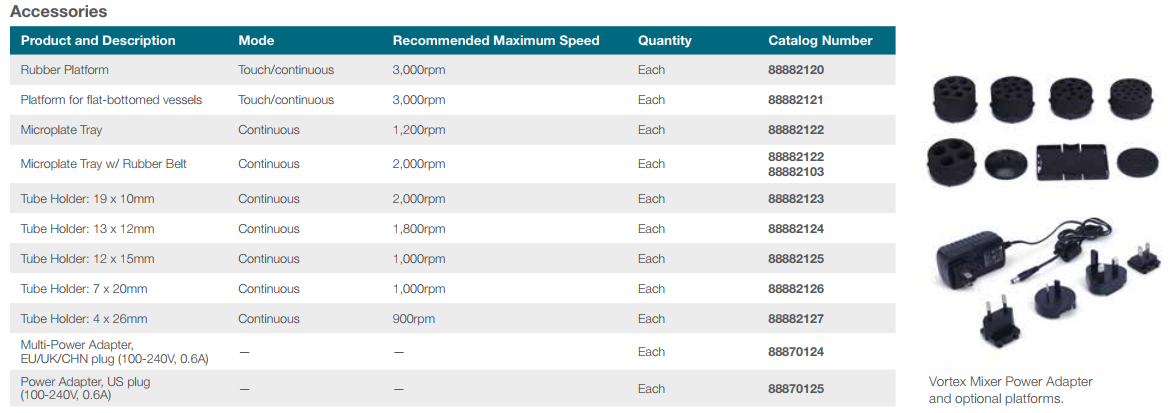Click the Product and Description column header

pos(98,41)
